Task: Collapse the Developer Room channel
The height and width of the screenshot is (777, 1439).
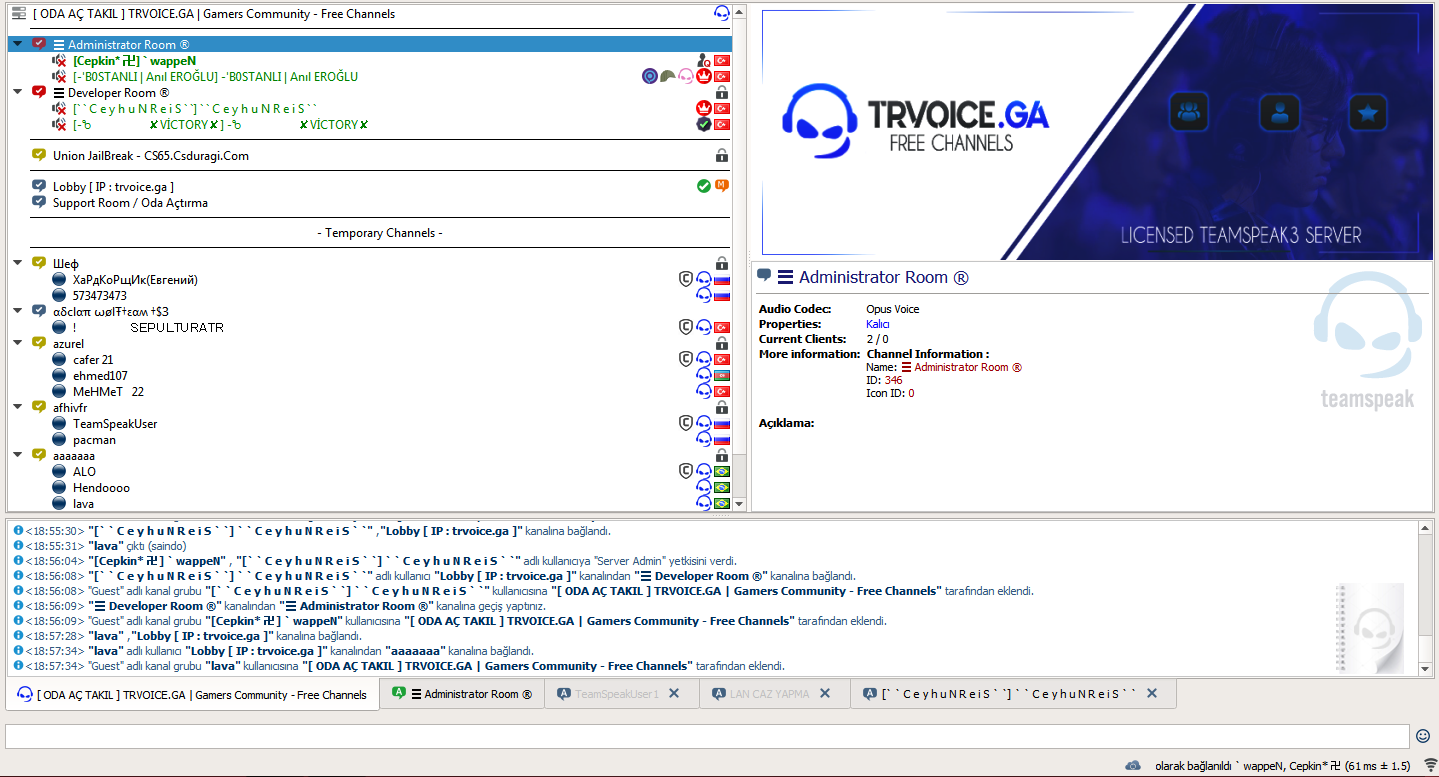Action: 18,92
